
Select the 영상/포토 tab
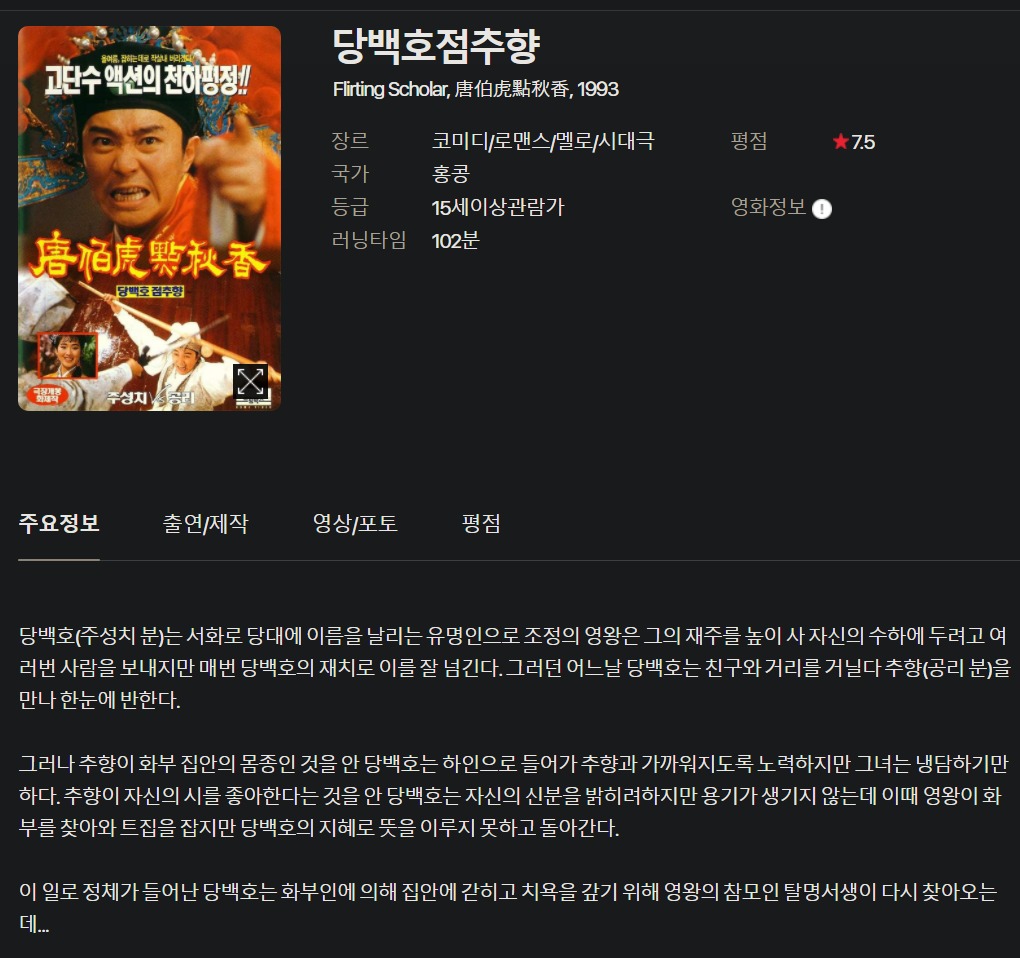[355, 523]
